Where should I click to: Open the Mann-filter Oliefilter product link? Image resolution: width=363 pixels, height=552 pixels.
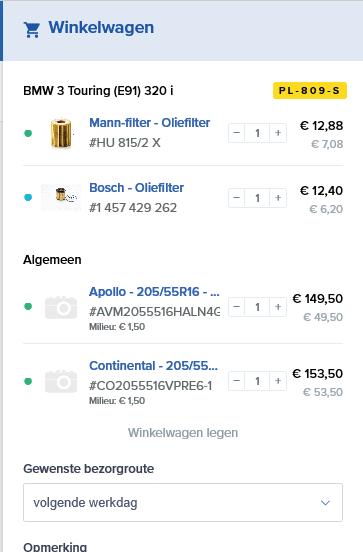[150, 123]
